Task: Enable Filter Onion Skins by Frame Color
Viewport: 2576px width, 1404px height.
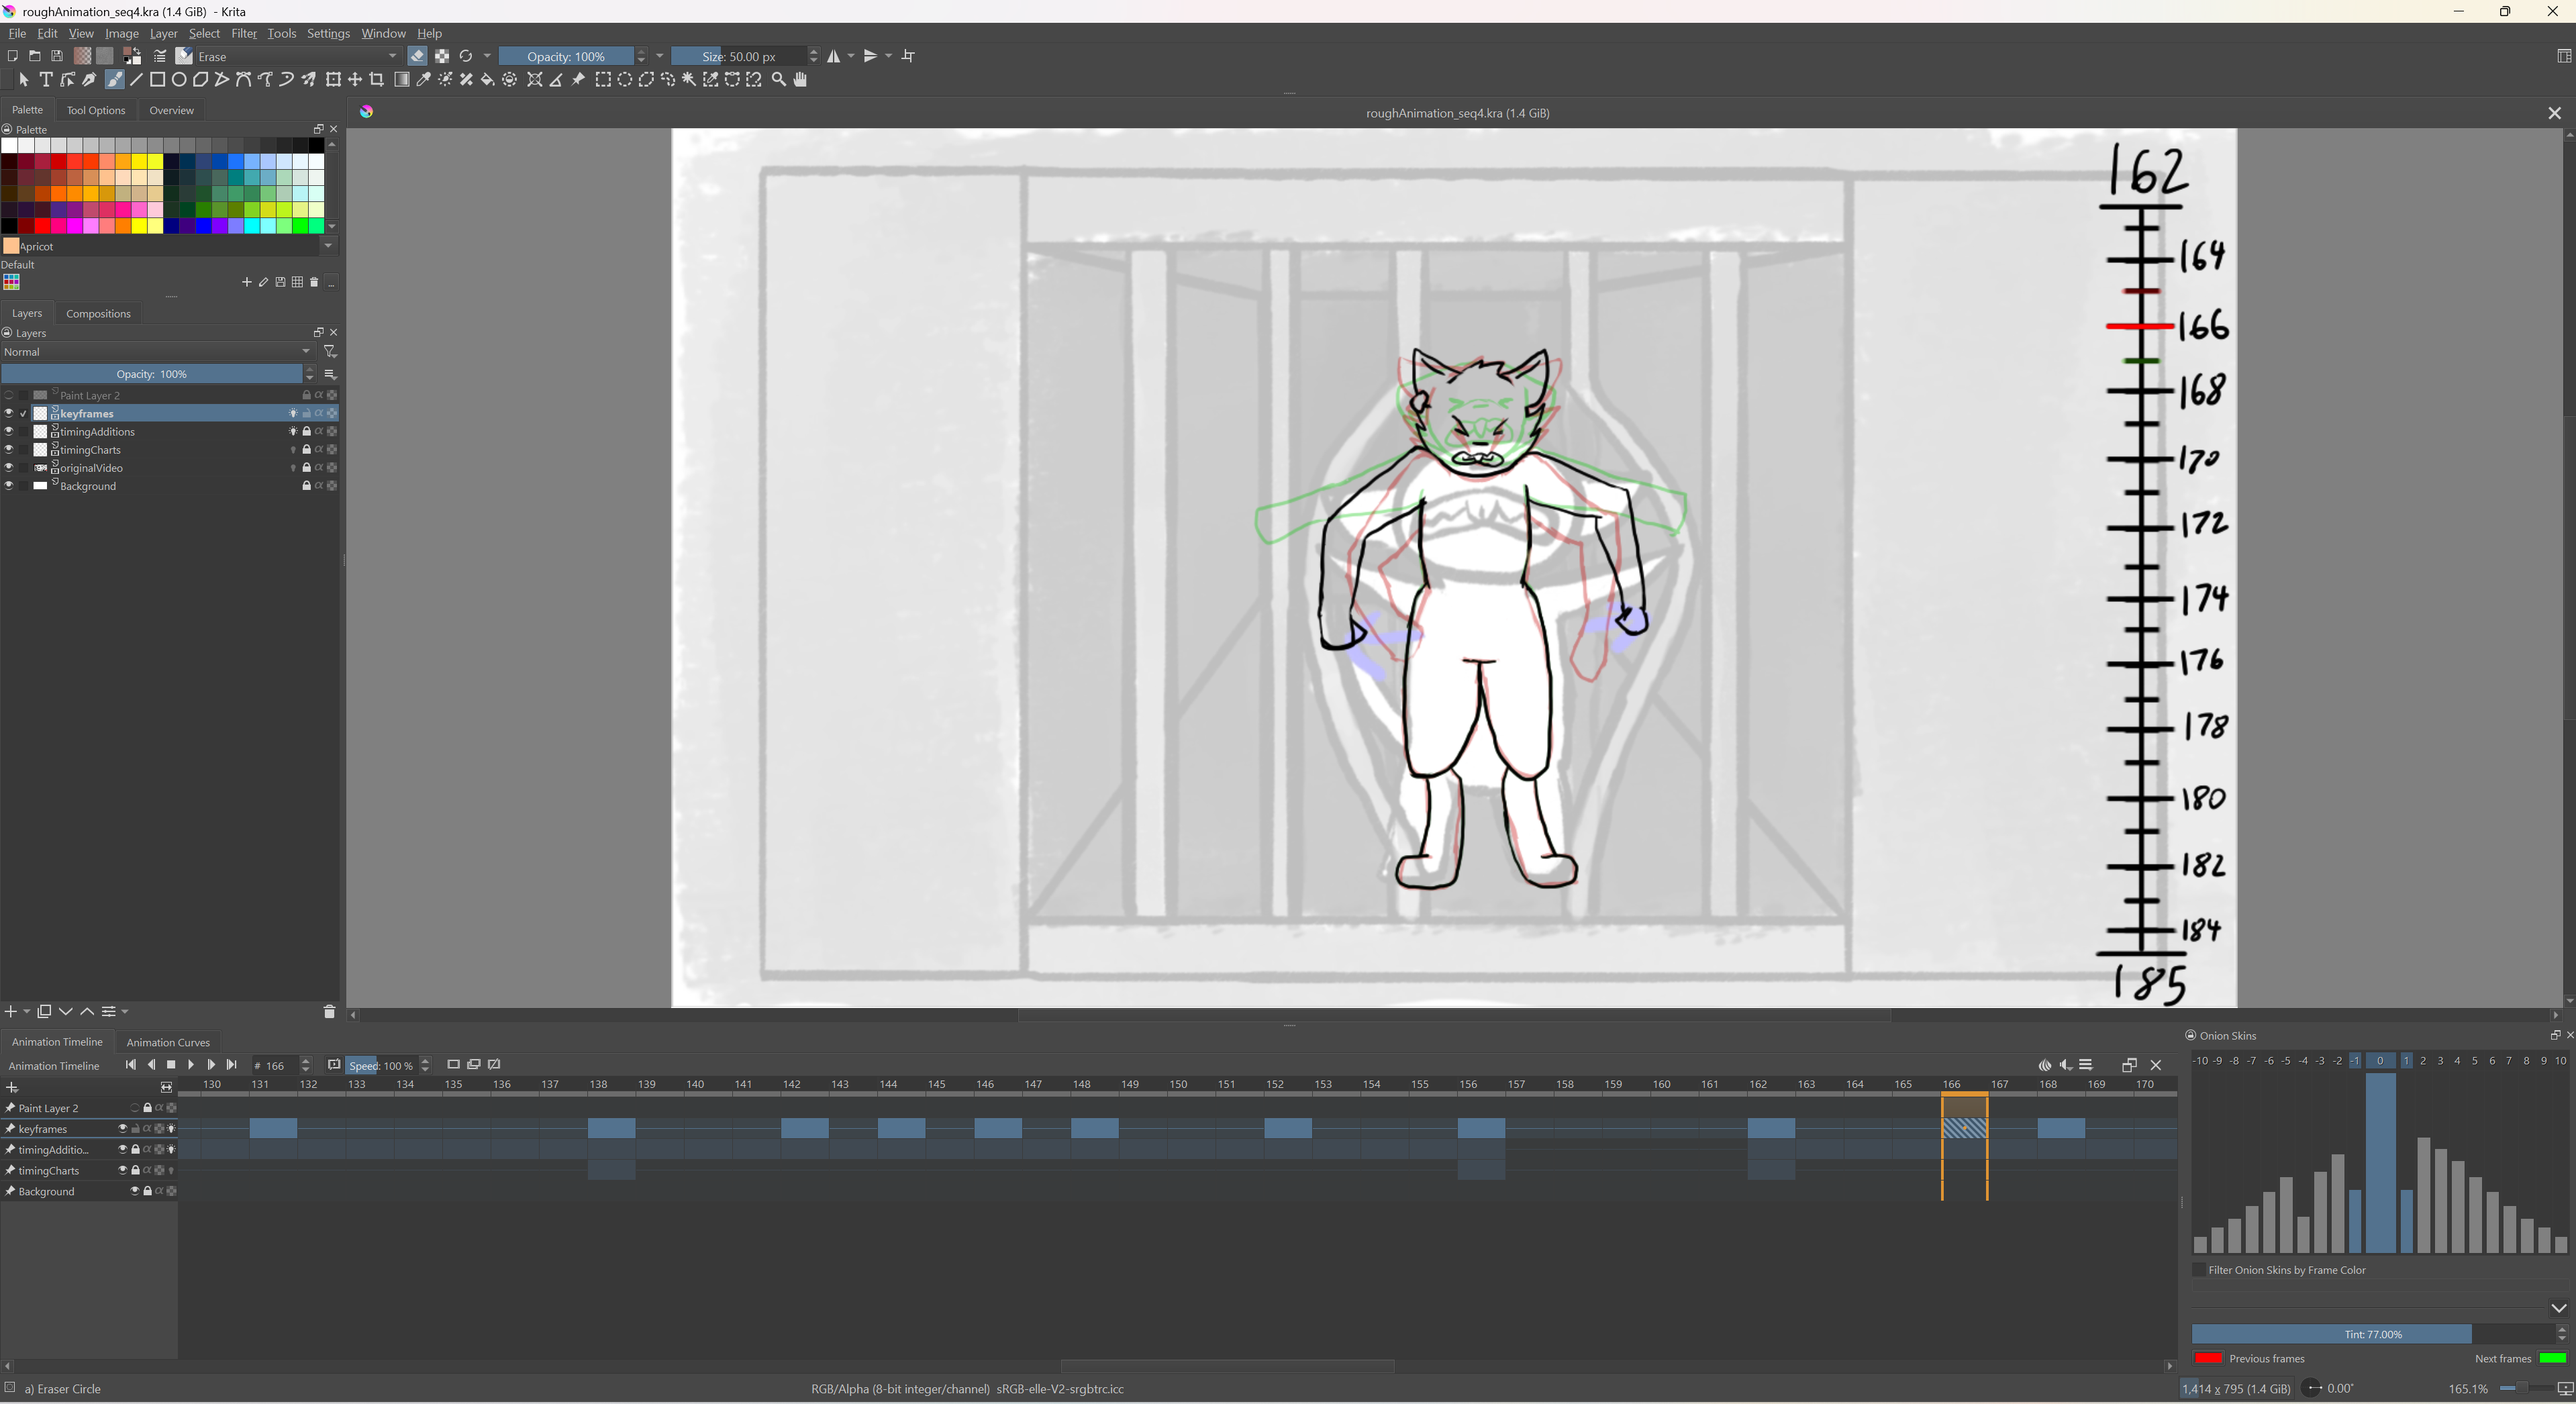Action: click(2199, 1270)
